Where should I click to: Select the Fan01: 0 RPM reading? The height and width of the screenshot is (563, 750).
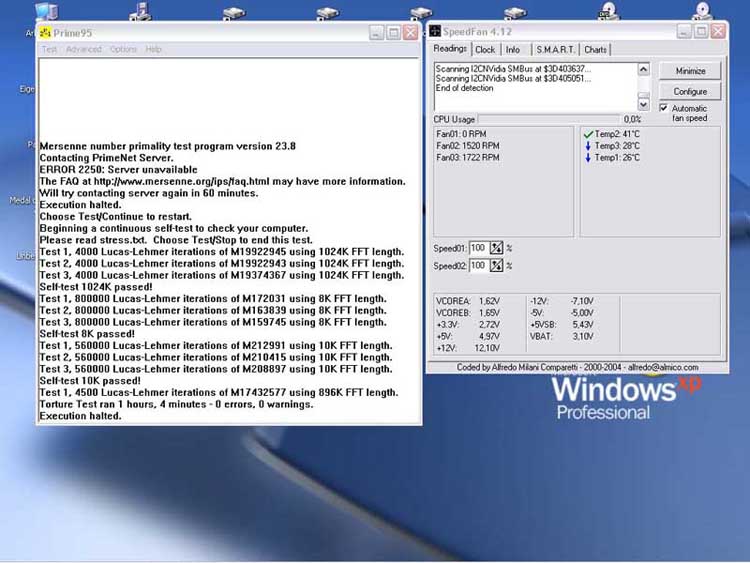point(461,134)
